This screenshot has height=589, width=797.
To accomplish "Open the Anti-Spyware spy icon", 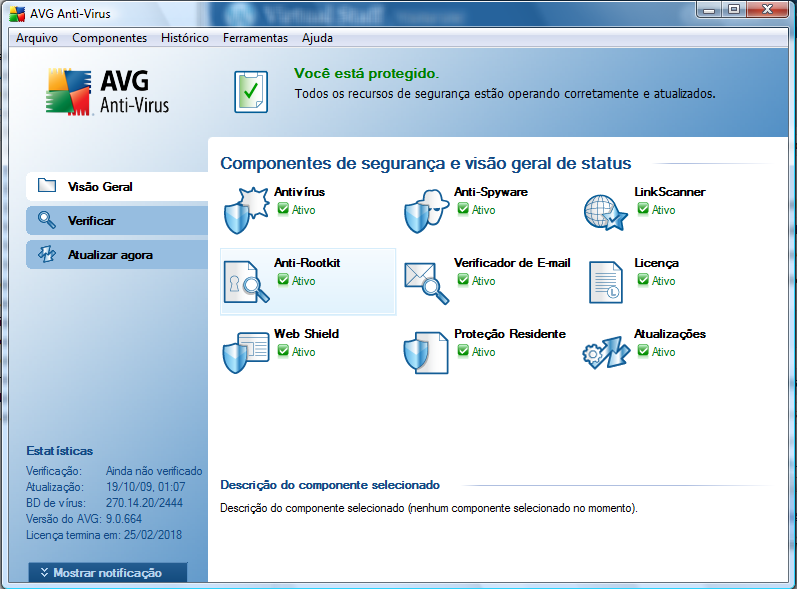I will pos(426,211).
